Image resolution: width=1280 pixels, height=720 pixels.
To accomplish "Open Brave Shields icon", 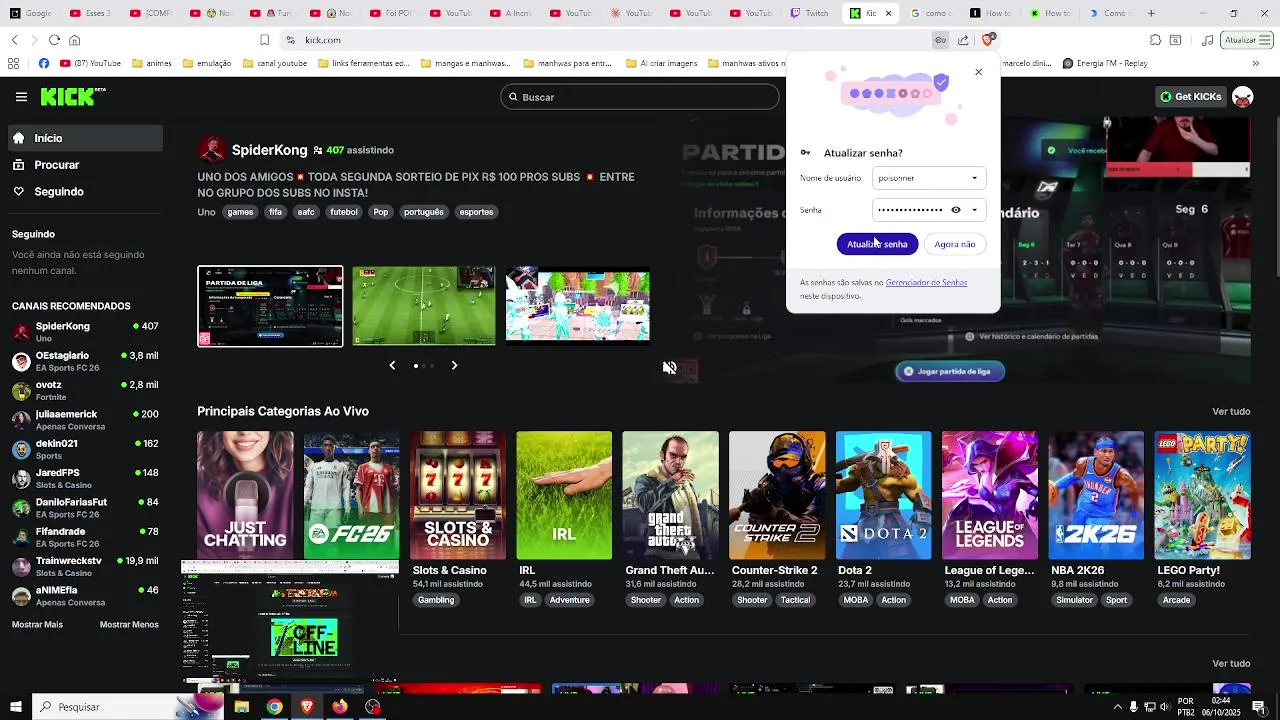I will 988,40.
